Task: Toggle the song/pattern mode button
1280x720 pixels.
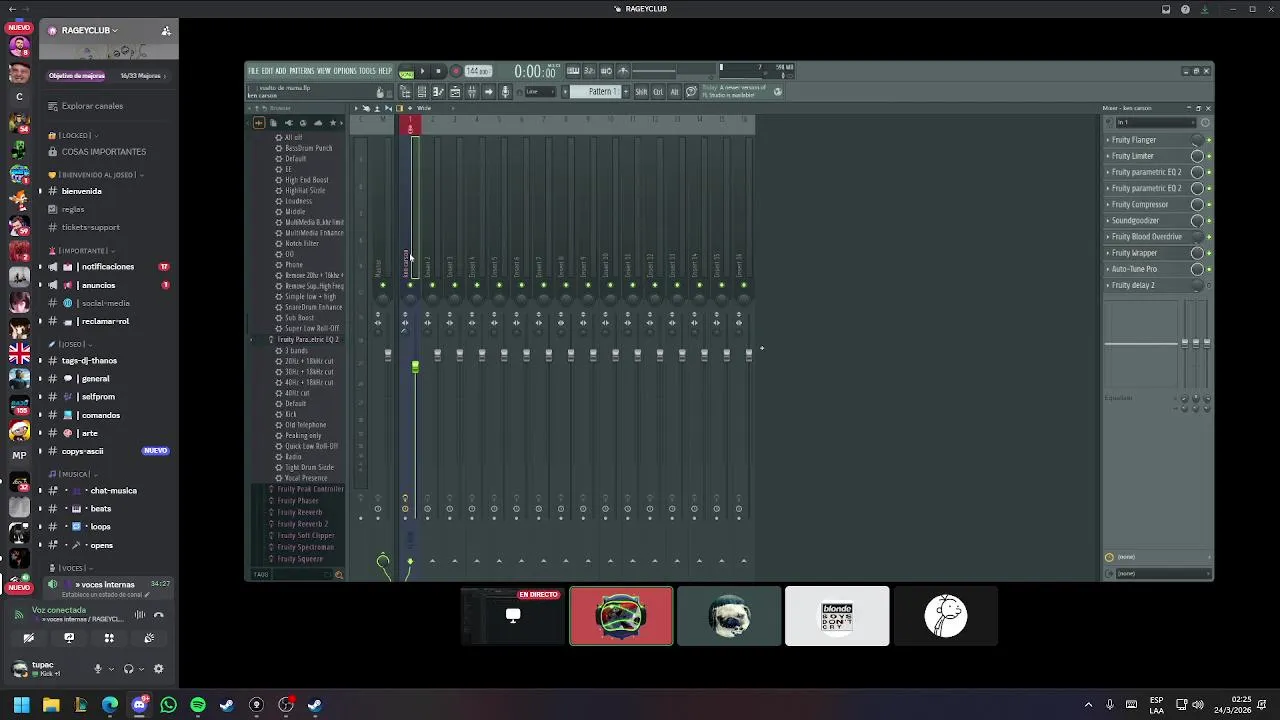Action: point(406,72)
